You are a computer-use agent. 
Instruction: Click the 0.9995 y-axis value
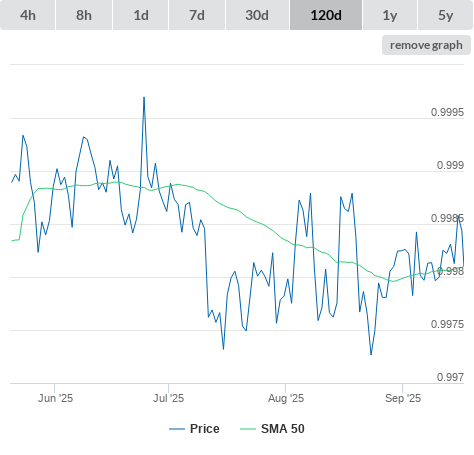tap(447, 112)
